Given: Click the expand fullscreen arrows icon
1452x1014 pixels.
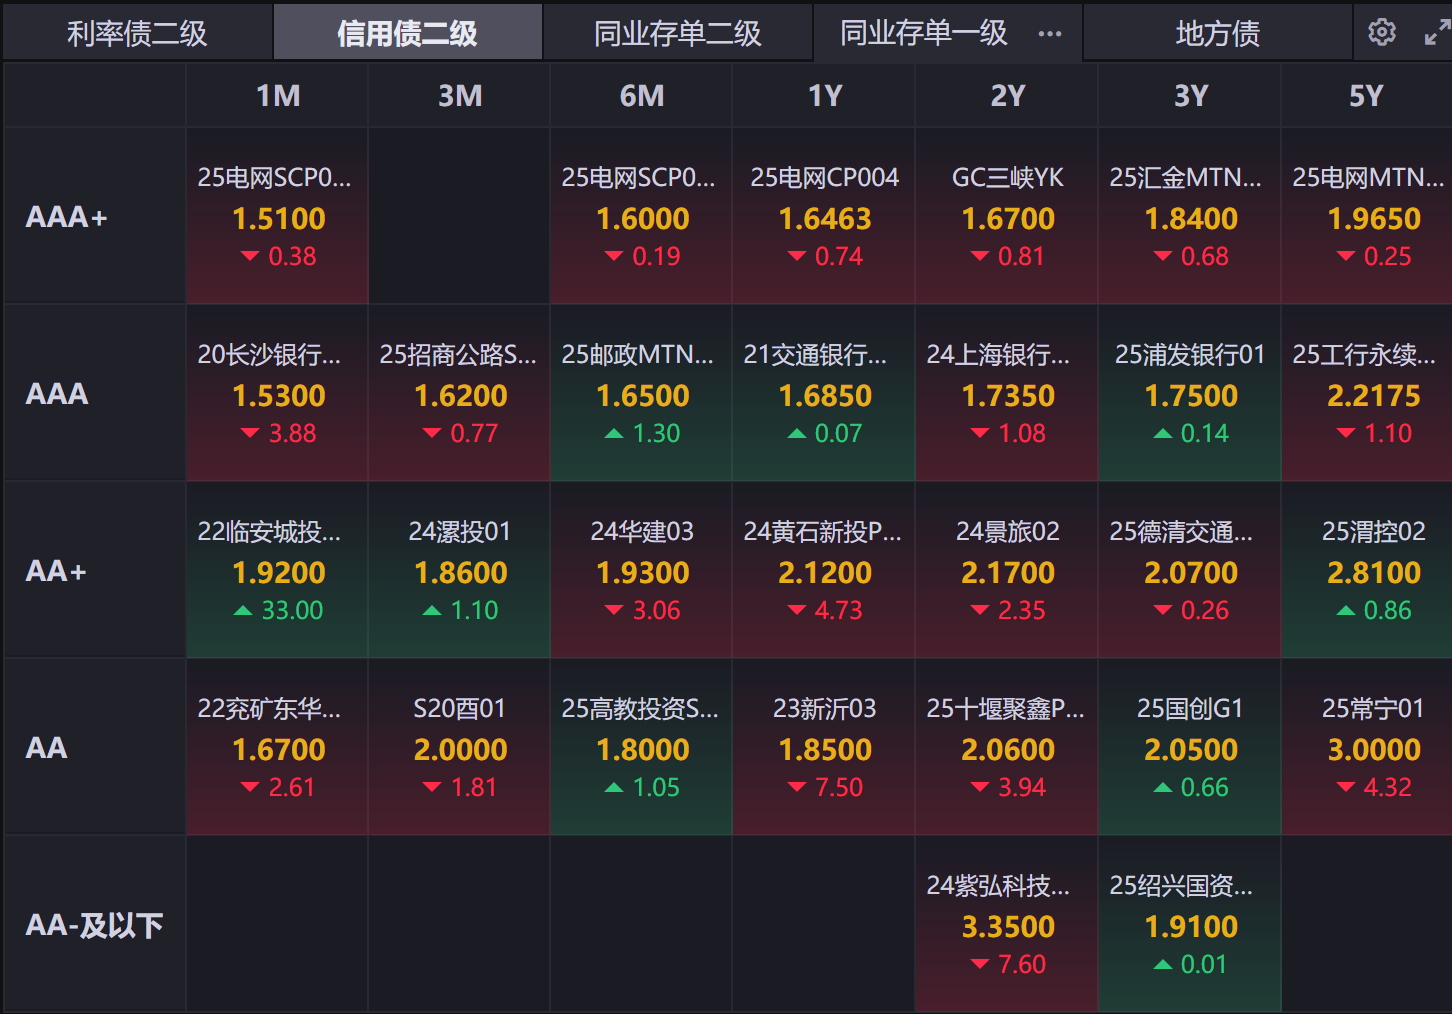Looking at the screenshot, I should point(1437,33).
